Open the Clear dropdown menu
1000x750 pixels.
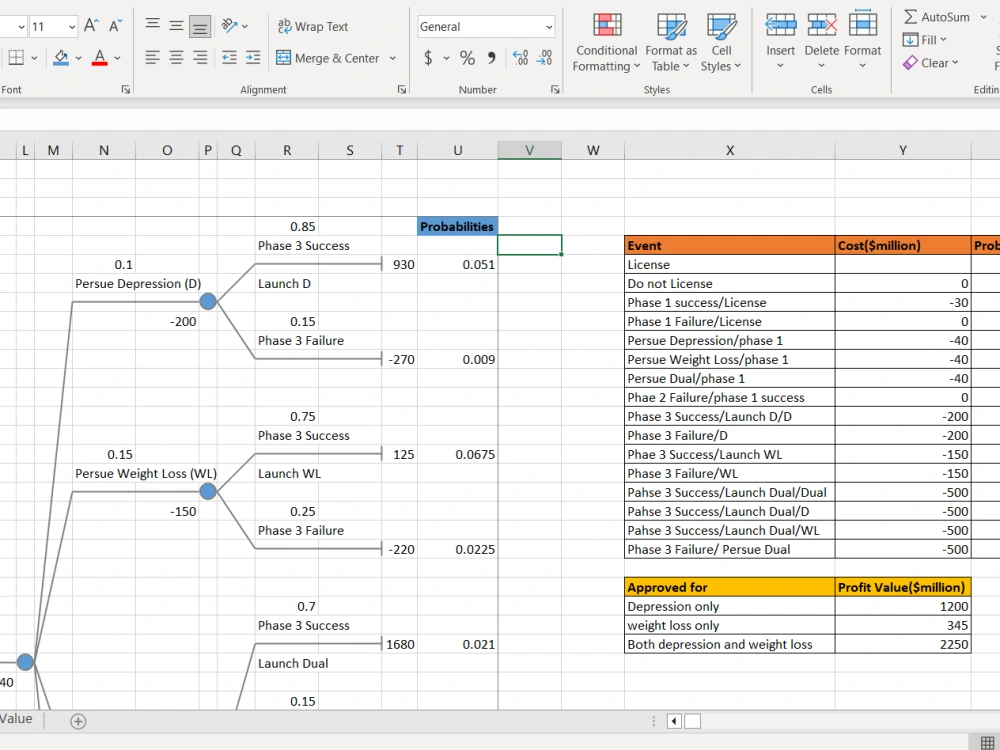coord(932,63)
